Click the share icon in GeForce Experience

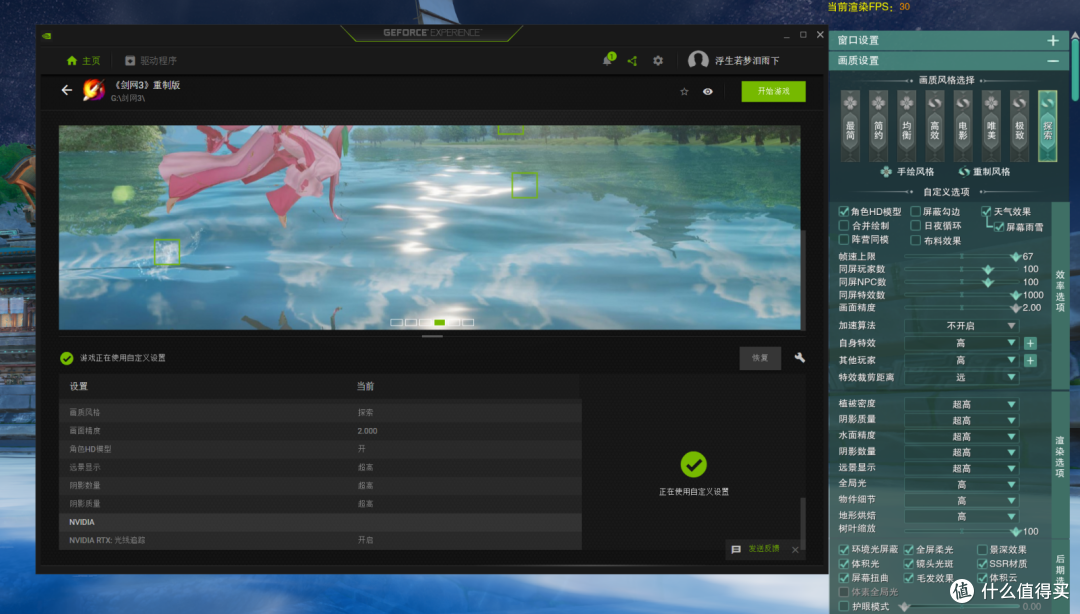pos(632,61)
